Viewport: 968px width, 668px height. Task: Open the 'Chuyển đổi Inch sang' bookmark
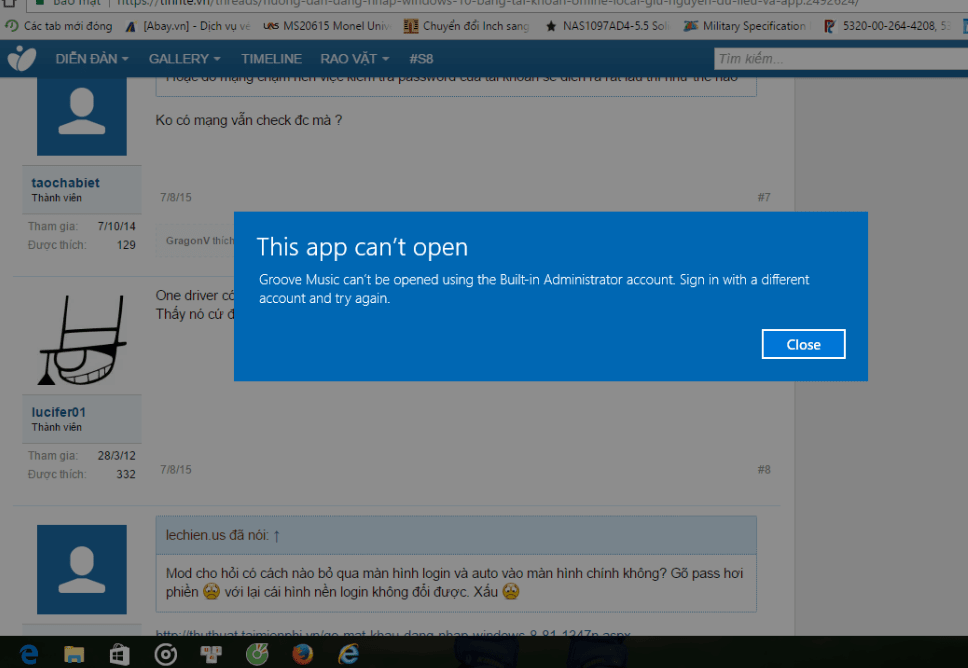467,26
